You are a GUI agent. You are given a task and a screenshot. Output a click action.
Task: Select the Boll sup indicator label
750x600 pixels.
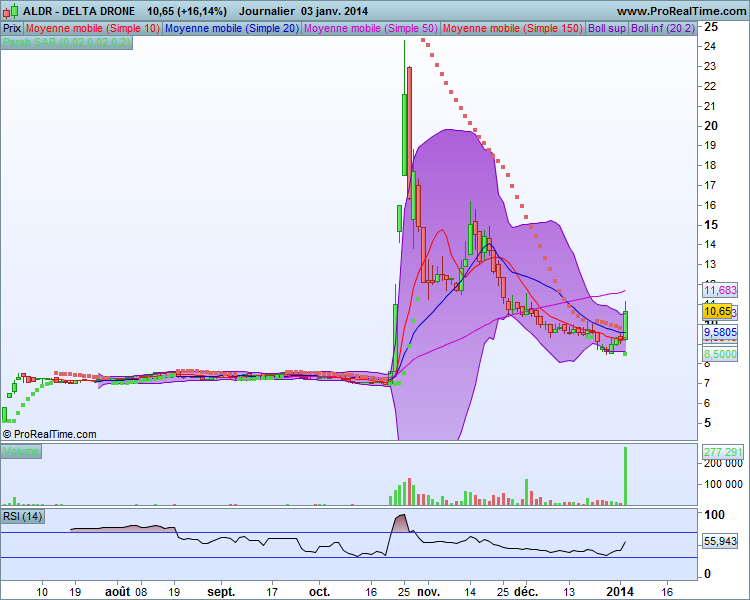point(607,28)
